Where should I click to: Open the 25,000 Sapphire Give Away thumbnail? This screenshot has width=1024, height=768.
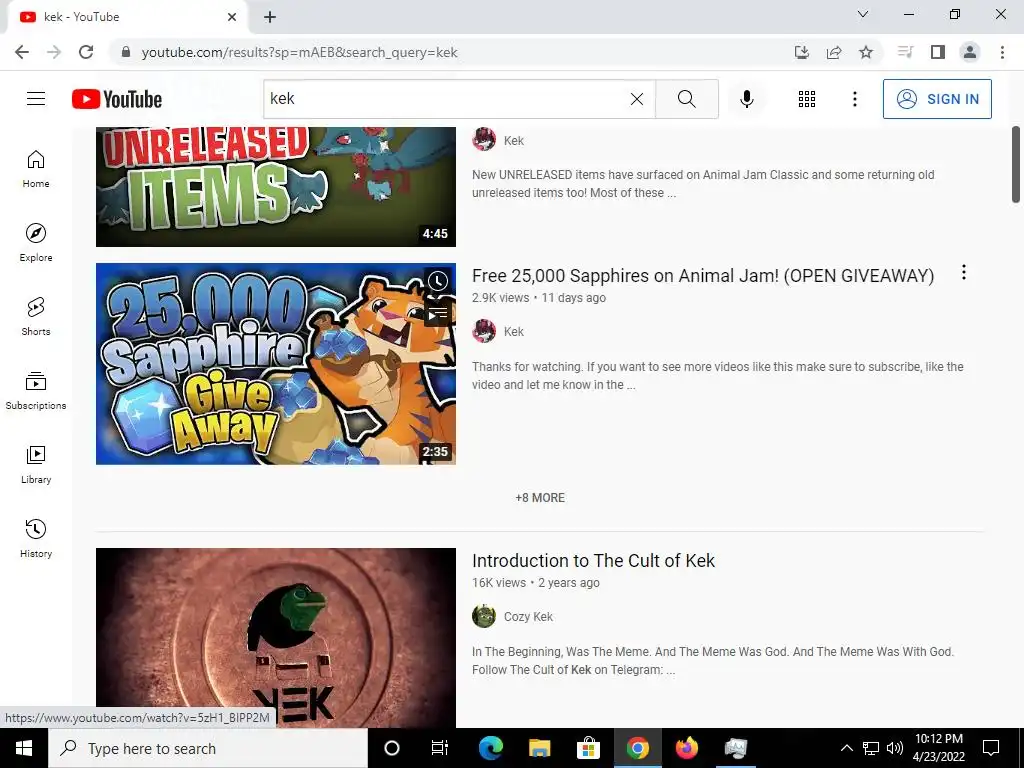click(x=276, y=364)
